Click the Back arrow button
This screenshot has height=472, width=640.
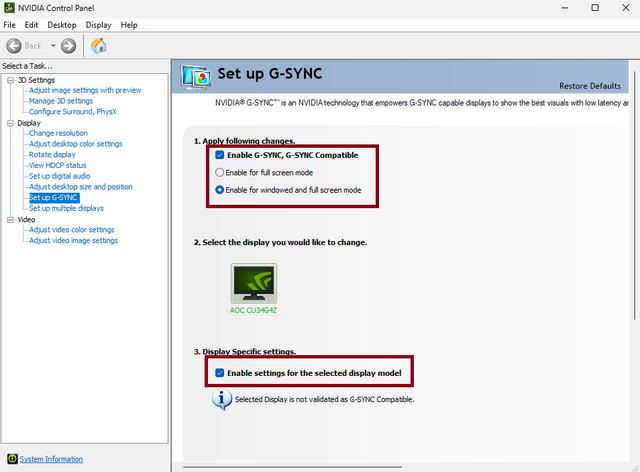(x=14, y=46)
